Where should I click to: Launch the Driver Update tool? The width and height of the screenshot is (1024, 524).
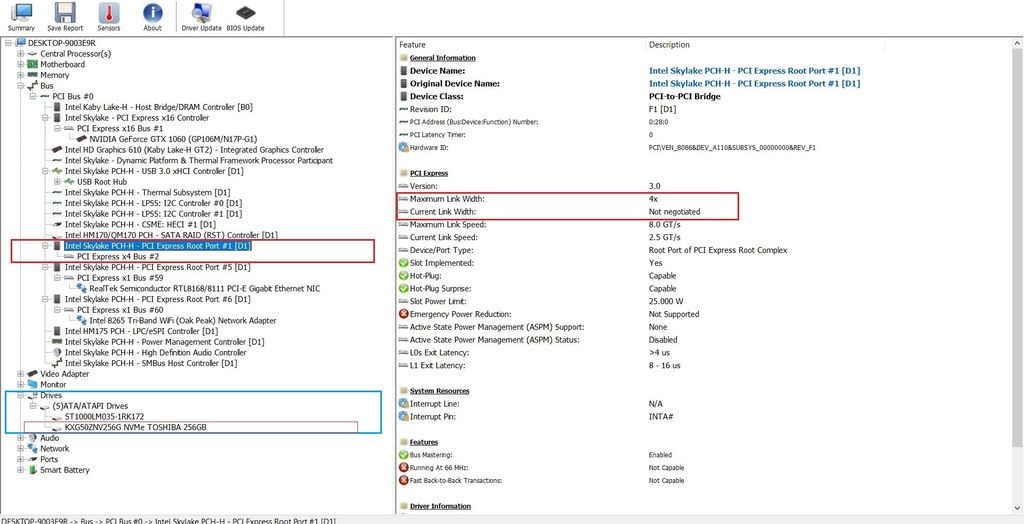[x=201, y=17]
